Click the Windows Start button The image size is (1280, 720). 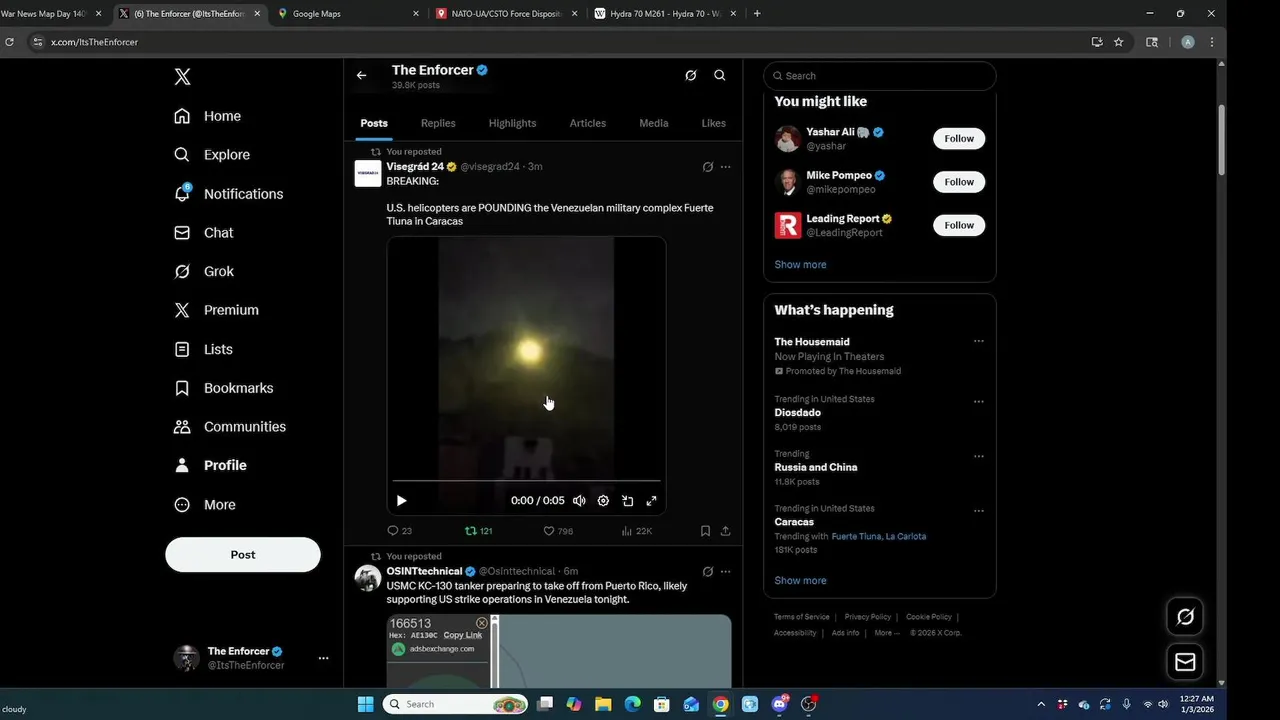[x=365, y=704]
